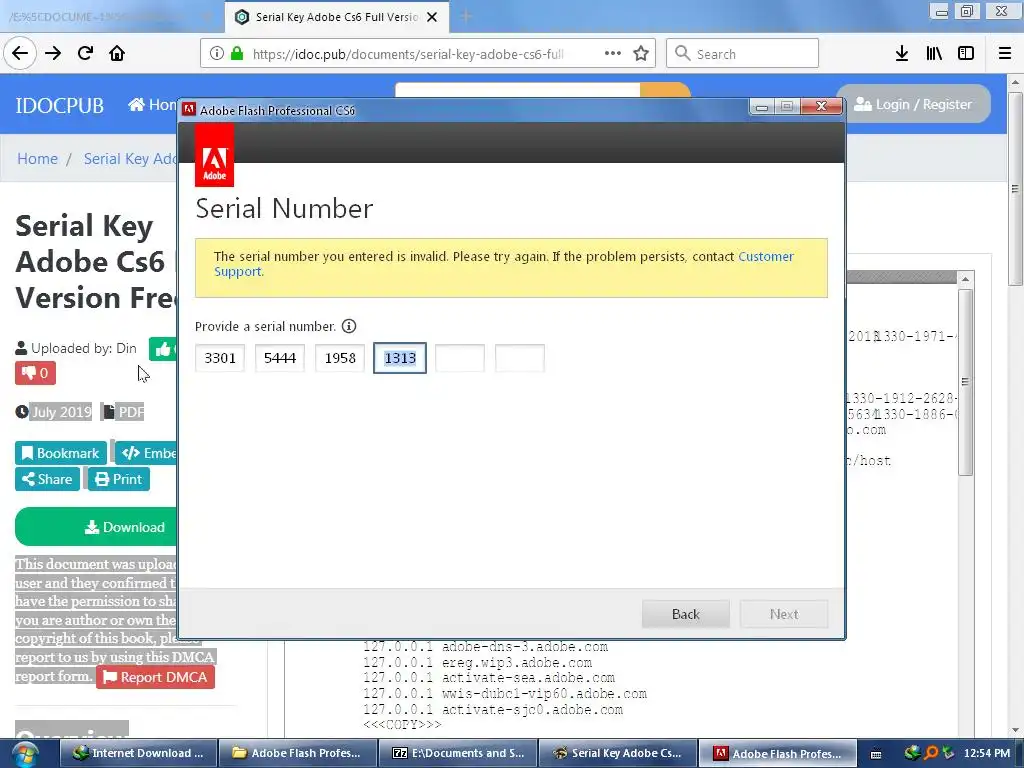Open the Firefox library icon
The height and width of the screenshot is (768, 1024).
pos(934,54)
